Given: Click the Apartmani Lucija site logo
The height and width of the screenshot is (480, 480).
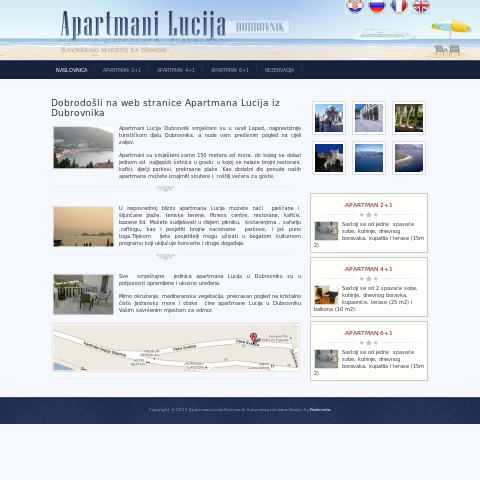Looking at the screenshot, I should 143,25.
